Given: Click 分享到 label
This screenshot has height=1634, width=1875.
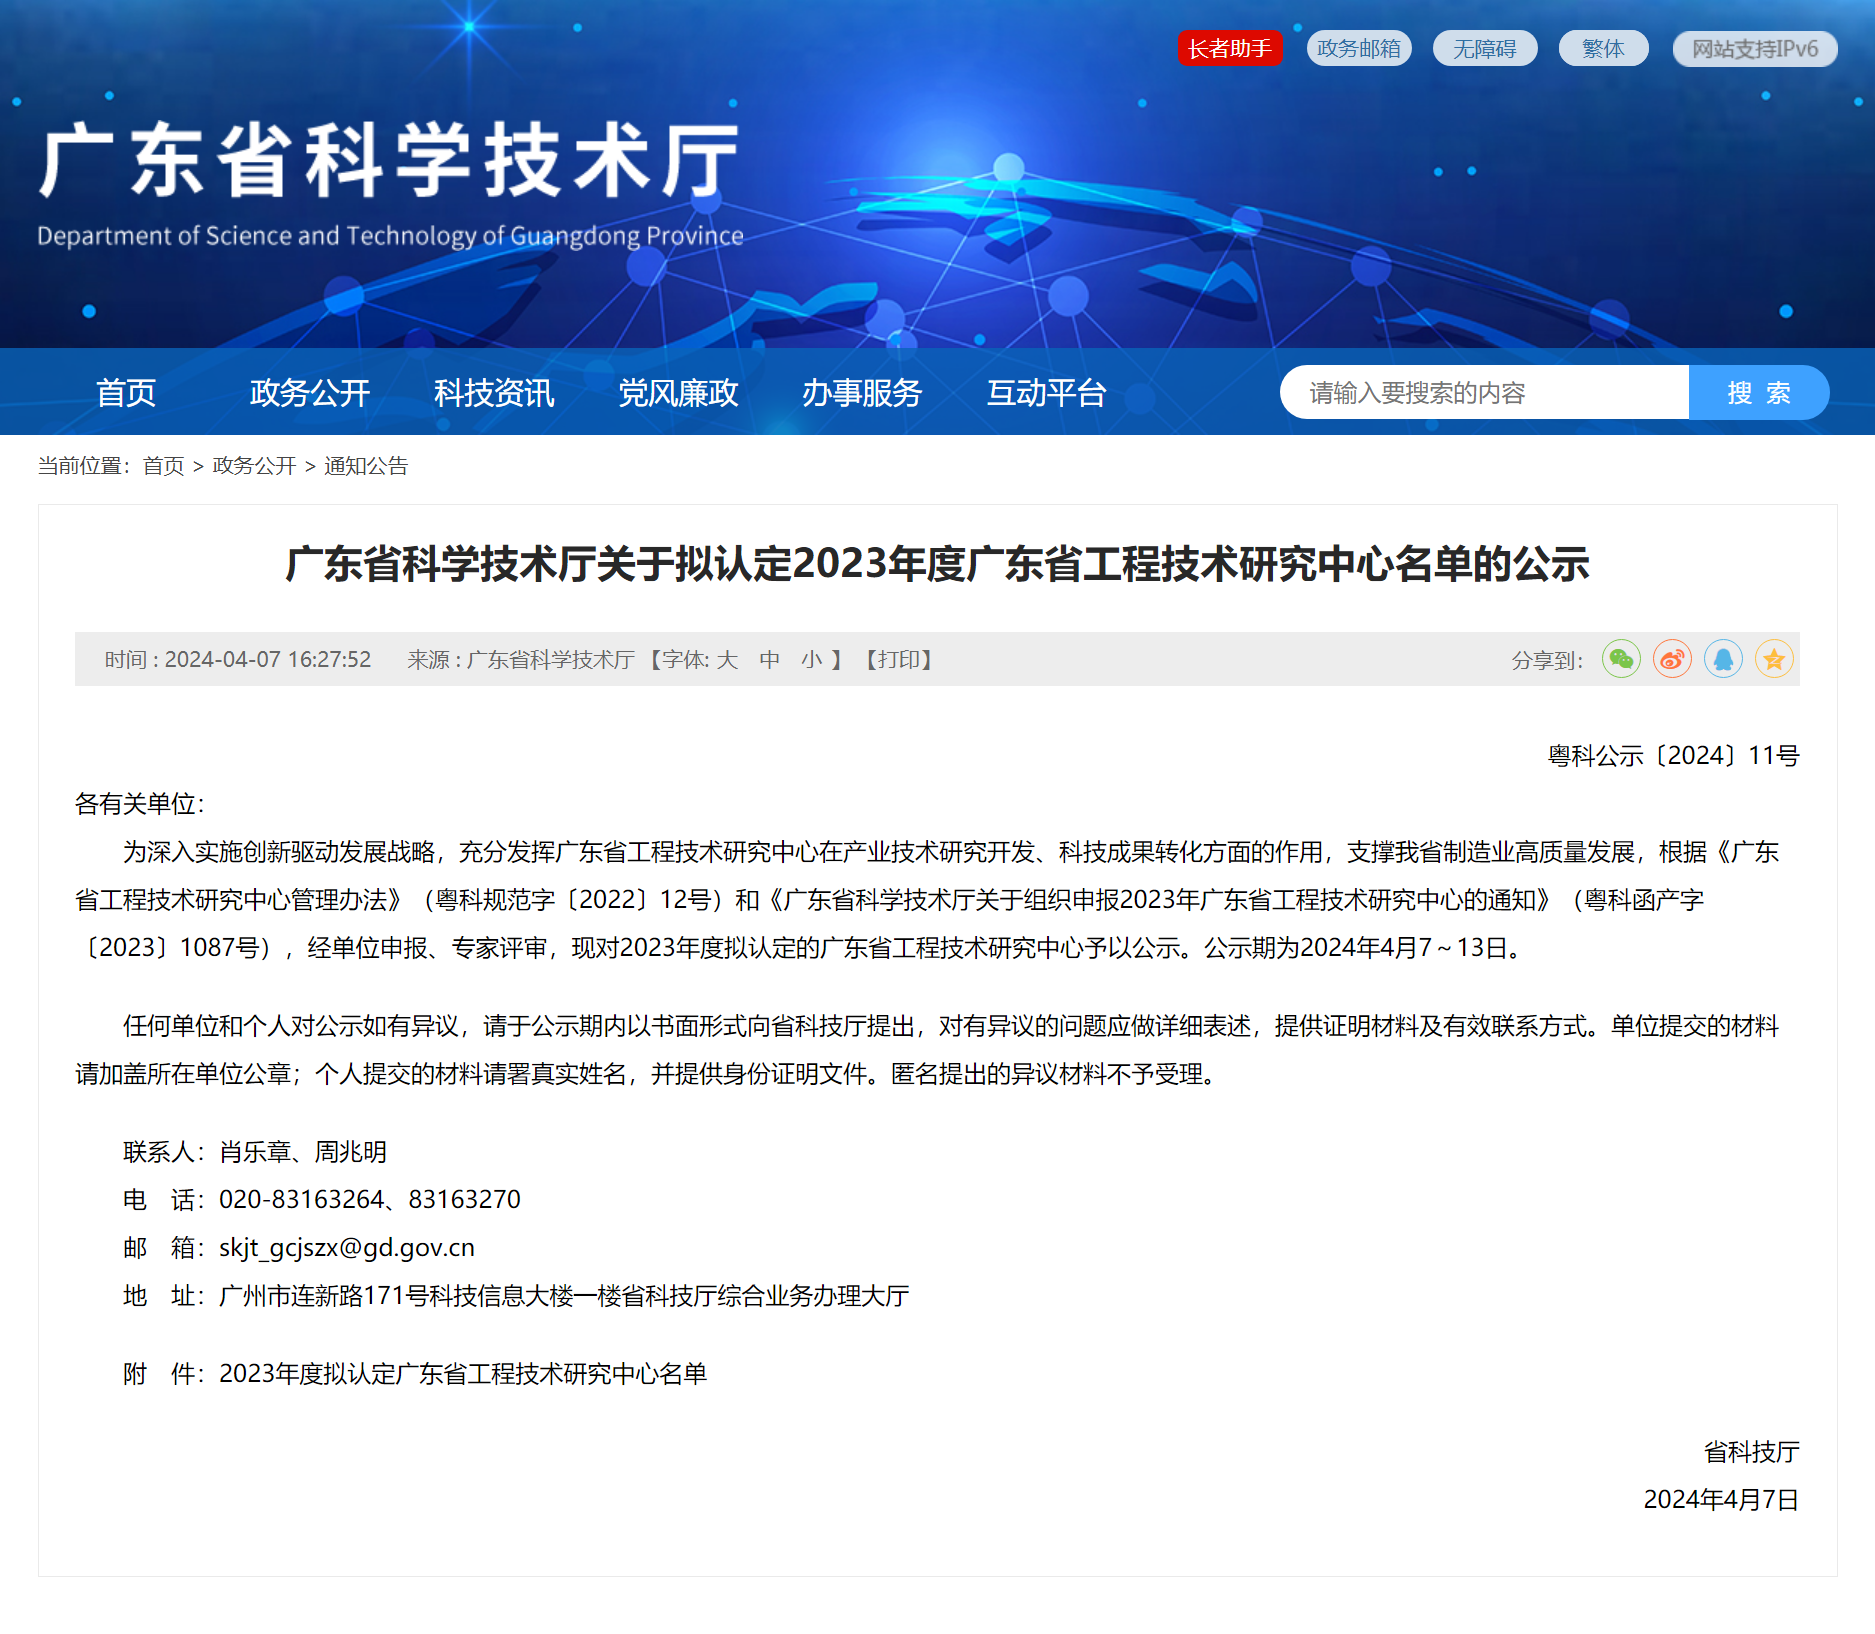Looking at the screenshot, I should tap(1547, 660).
